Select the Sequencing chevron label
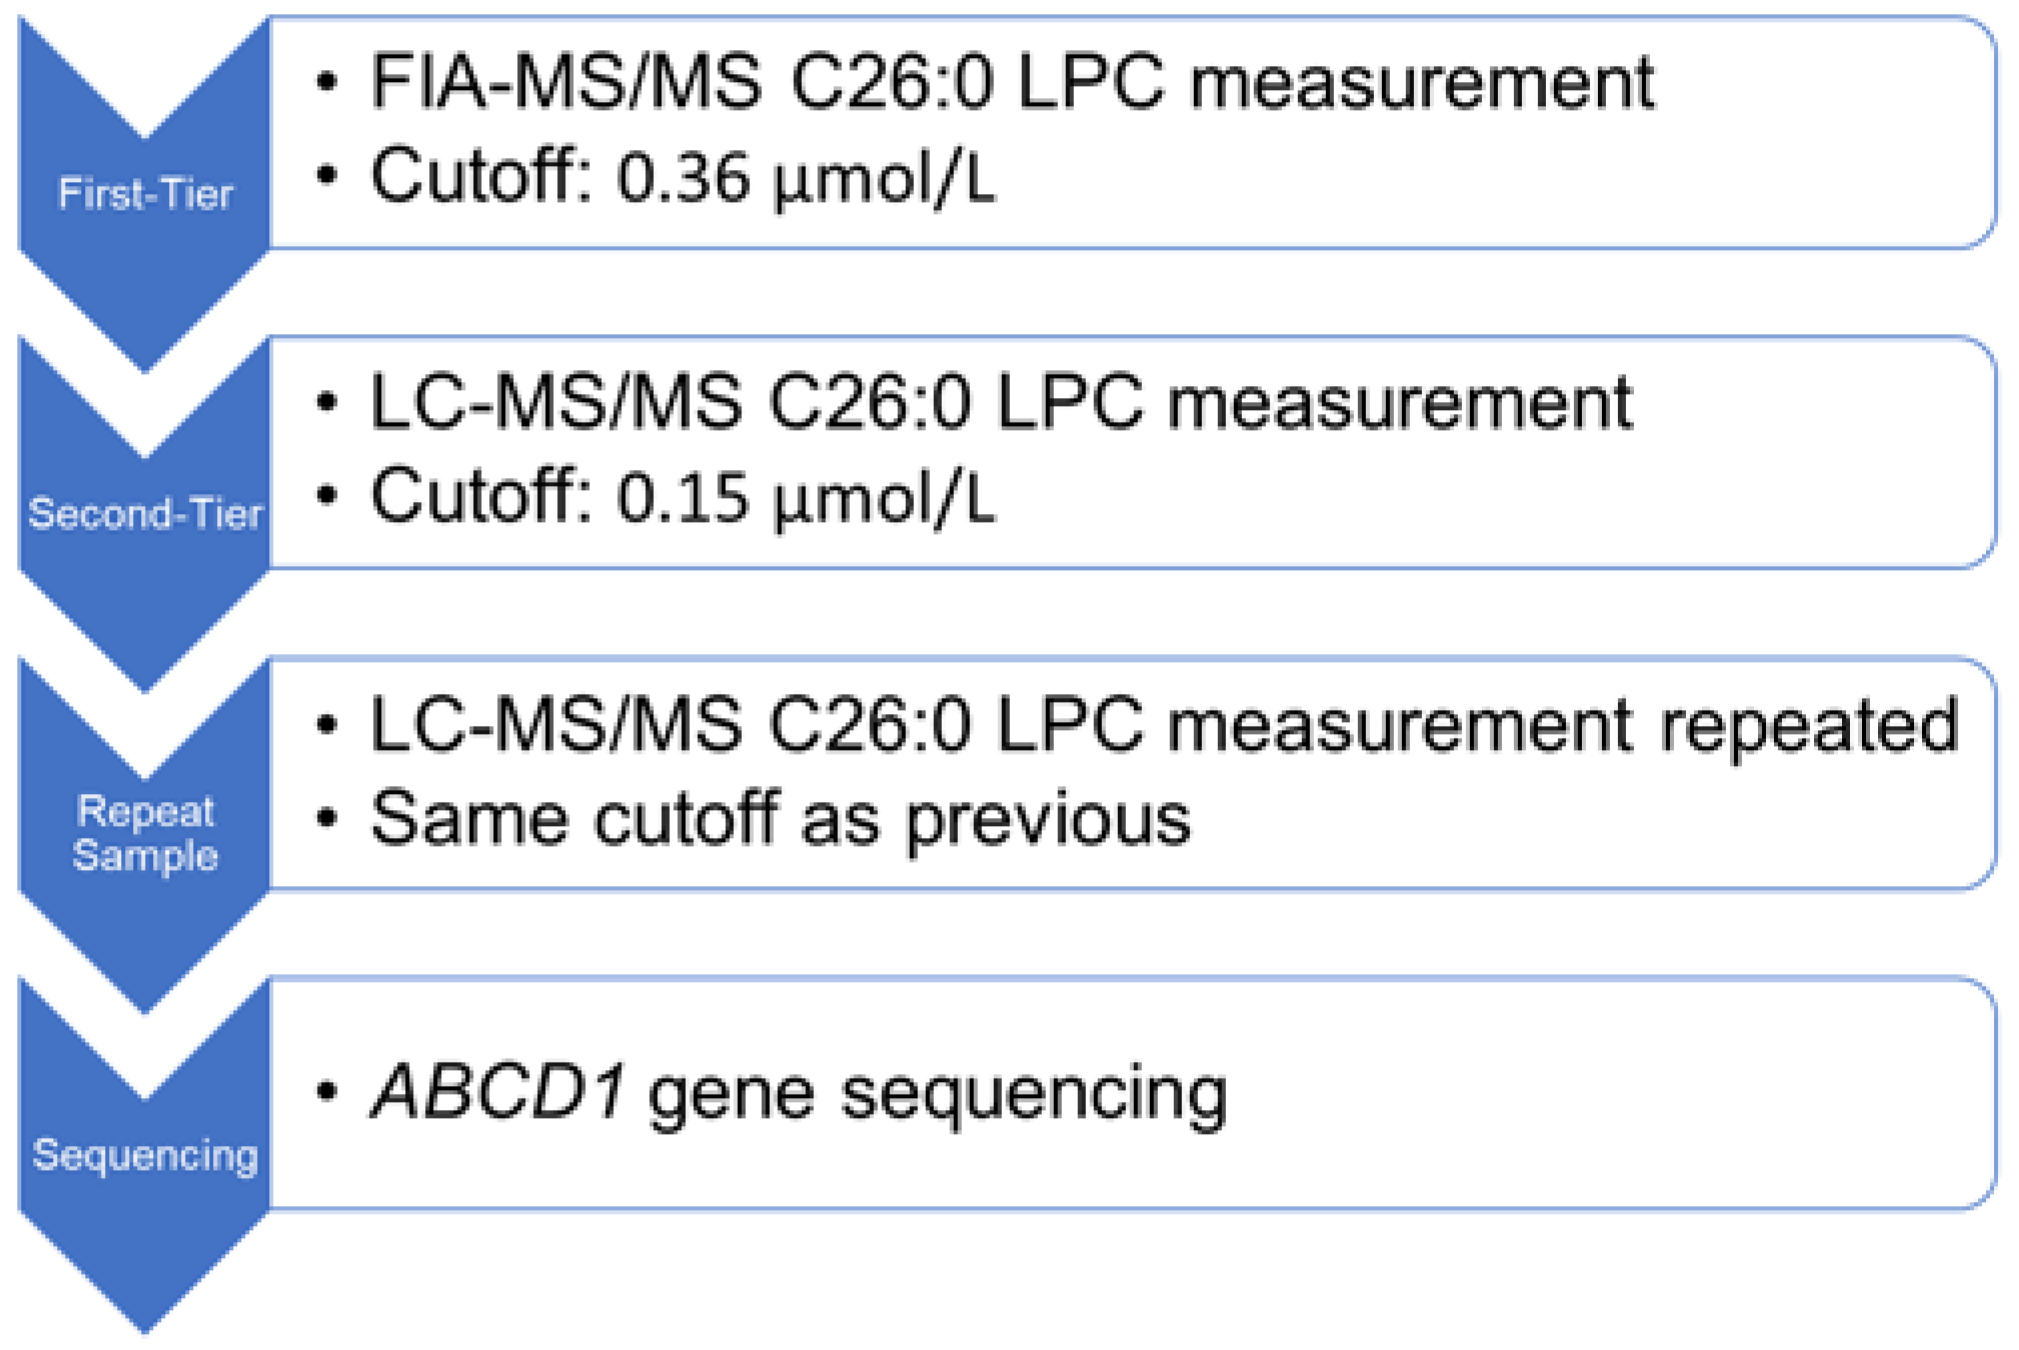2019x1350 pixels. pyautogui.click(x=145, y=1154)
